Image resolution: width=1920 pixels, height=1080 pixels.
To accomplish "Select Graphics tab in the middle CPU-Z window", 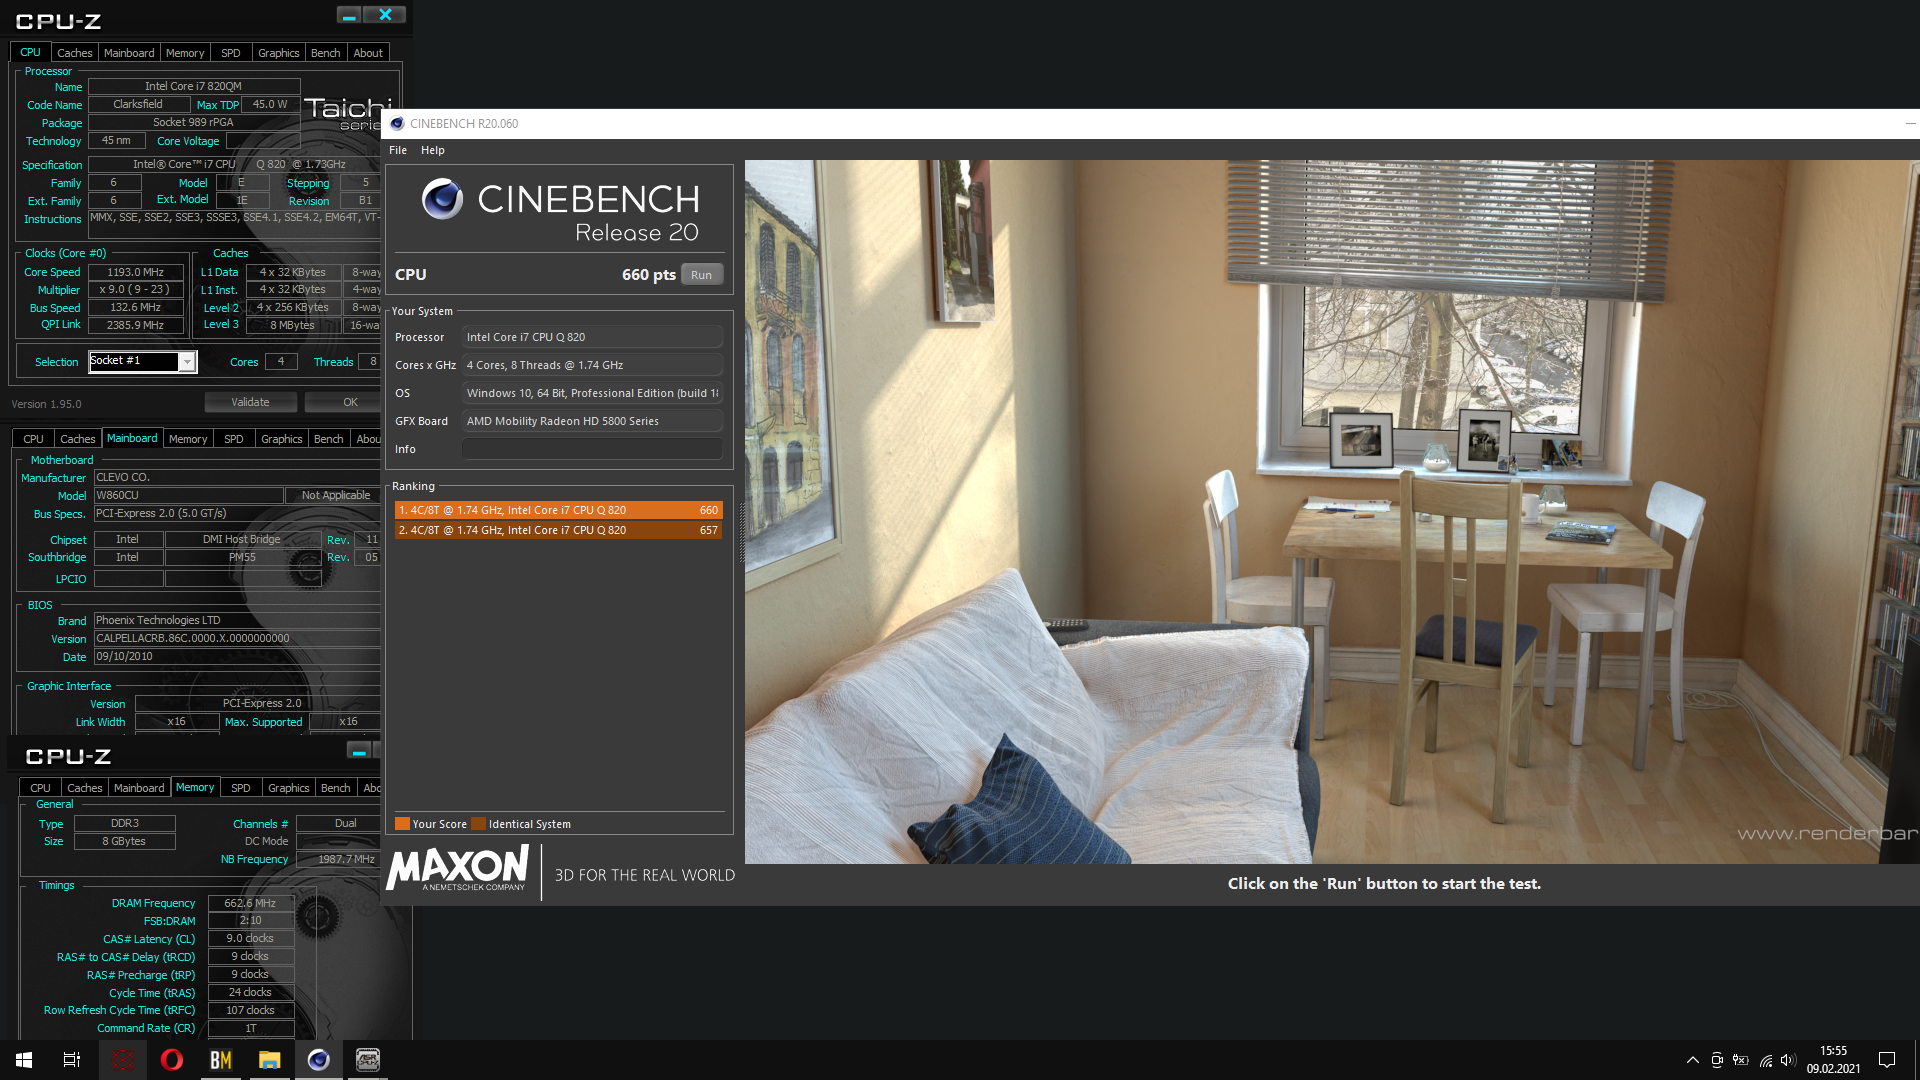I will (x=281, y=439).
